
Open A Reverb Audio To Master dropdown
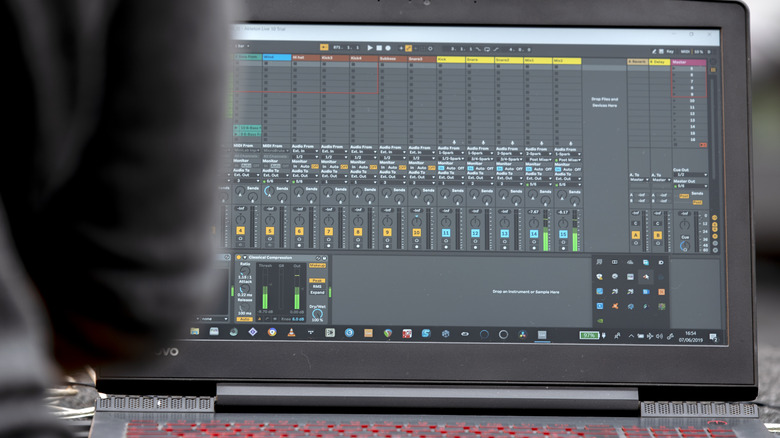[x=639, y=180]
